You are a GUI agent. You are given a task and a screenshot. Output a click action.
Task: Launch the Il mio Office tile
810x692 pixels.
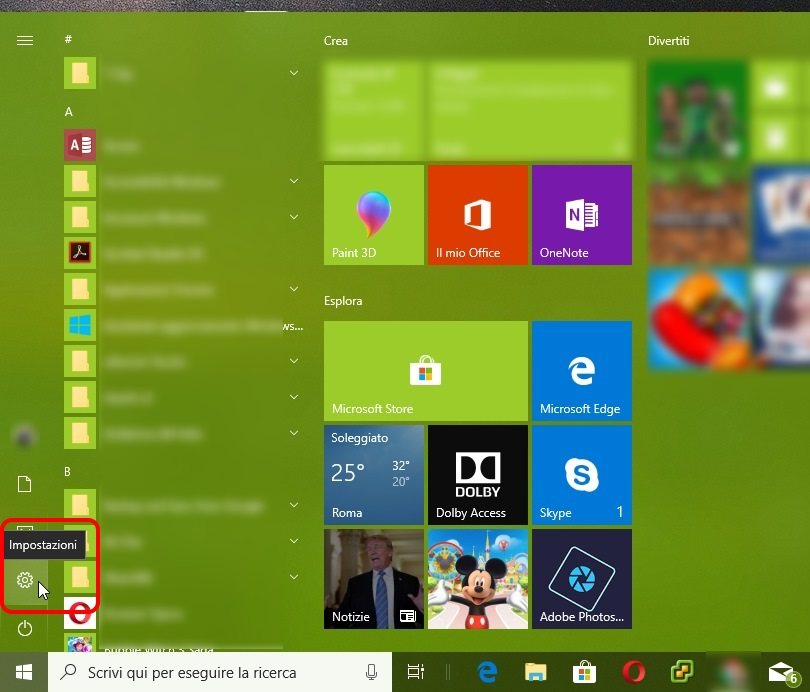coord(477,215)
